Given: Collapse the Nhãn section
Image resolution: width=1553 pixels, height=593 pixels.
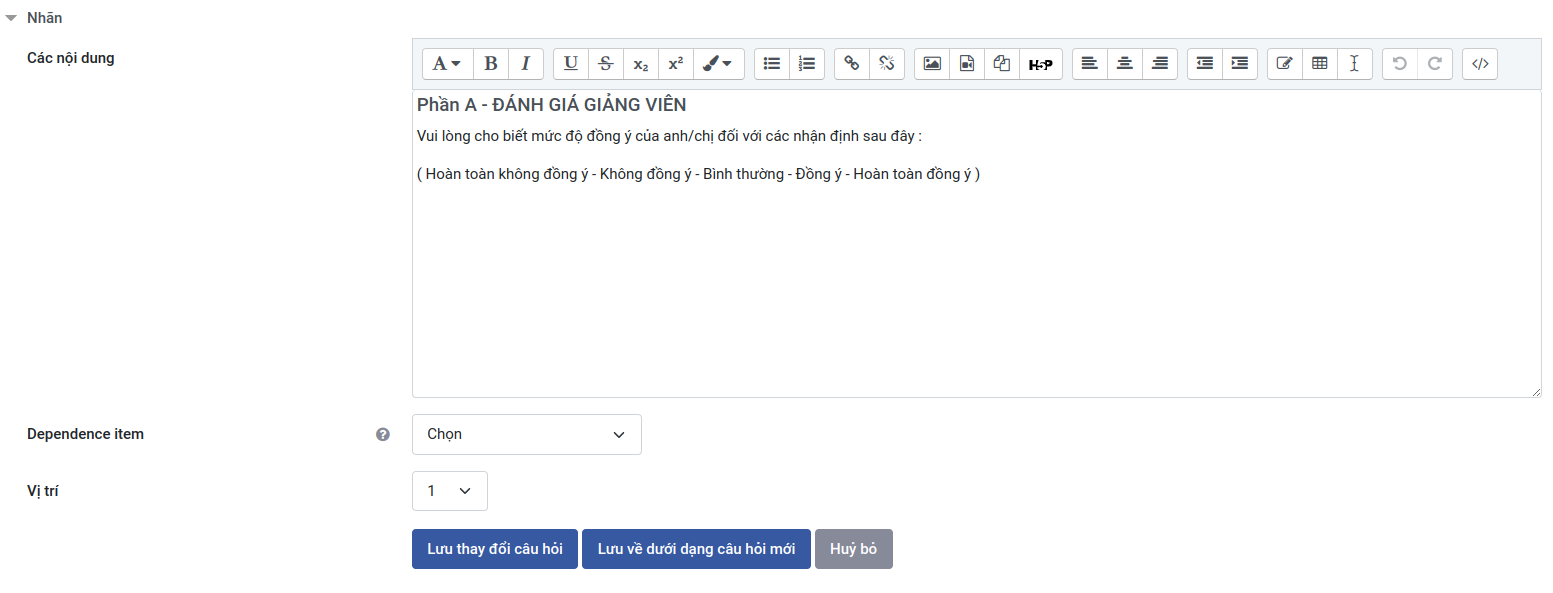Looking at the screenshot, I should pyautogui.click(x=12, y=18).
